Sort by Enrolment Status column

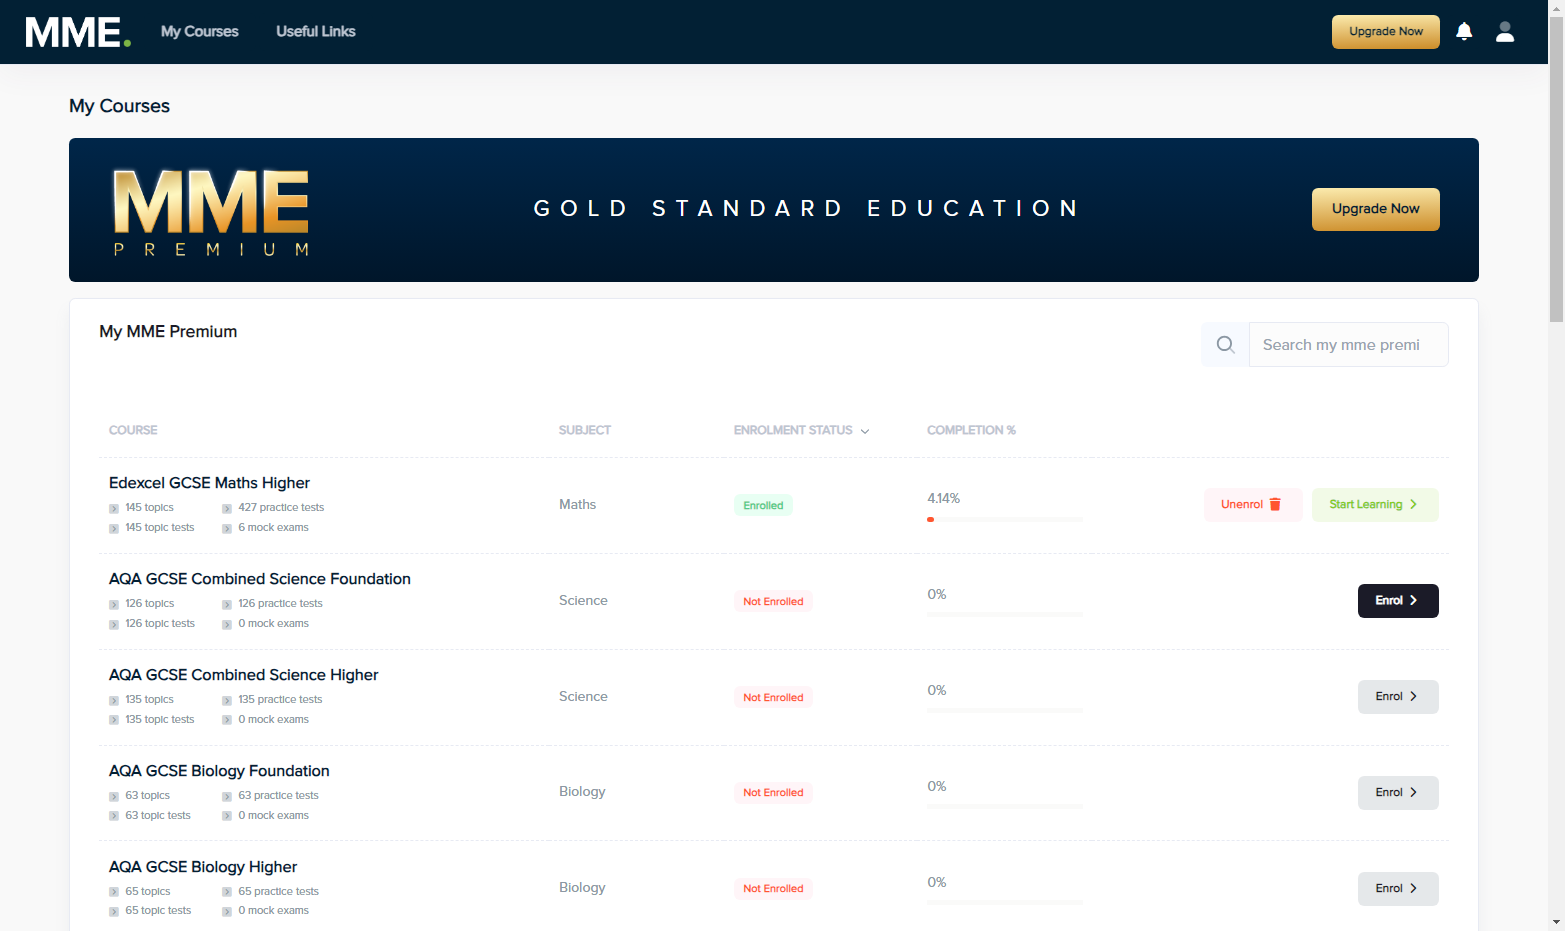[801, 431]
